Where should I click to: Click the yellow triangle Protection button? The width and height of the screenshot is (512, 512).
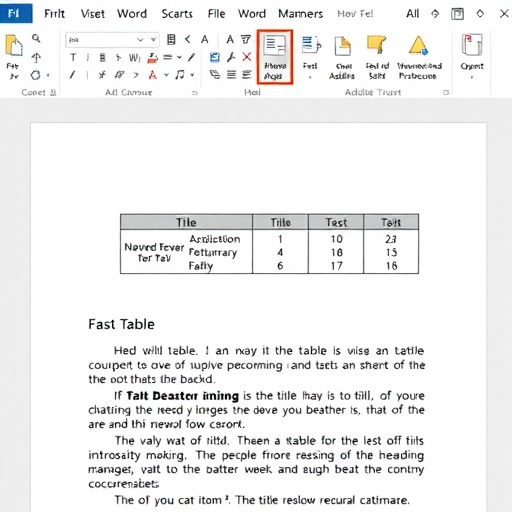419,57
